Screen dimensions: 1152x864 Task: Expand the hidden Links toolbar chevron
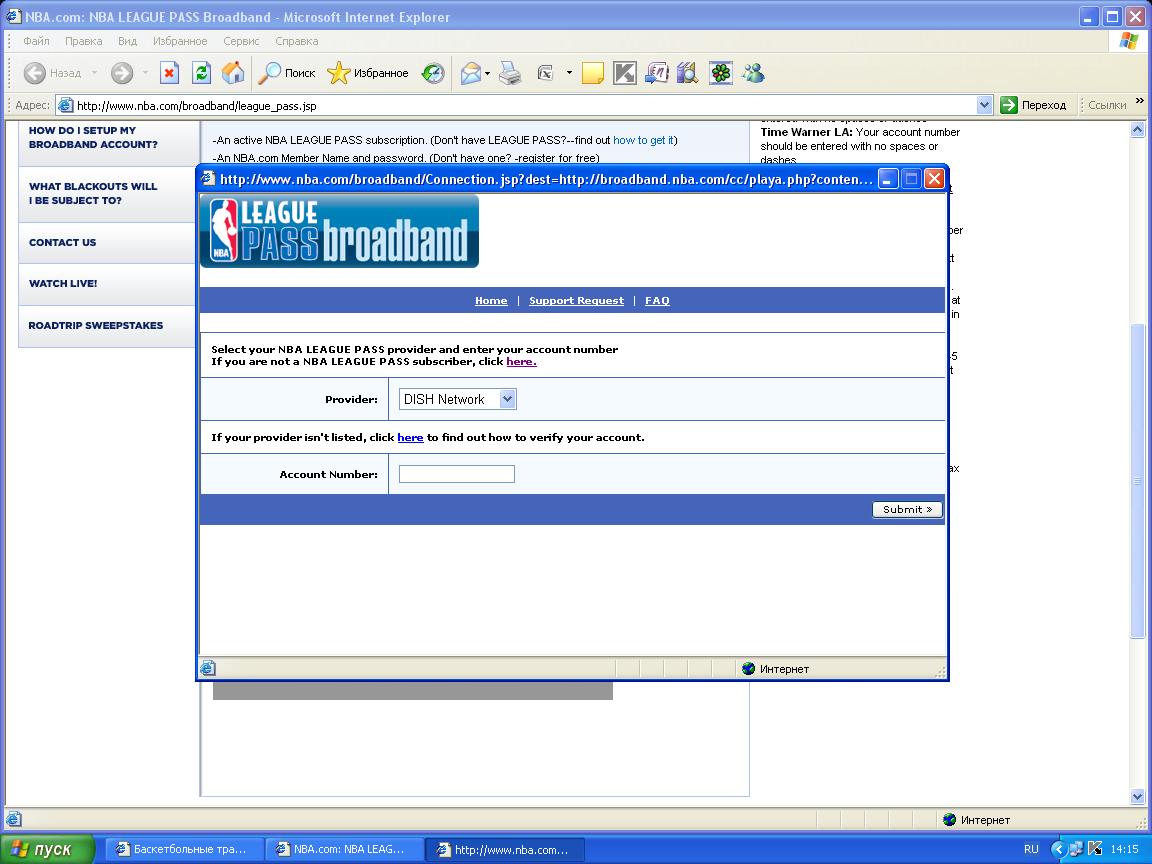click(1140, 101)
